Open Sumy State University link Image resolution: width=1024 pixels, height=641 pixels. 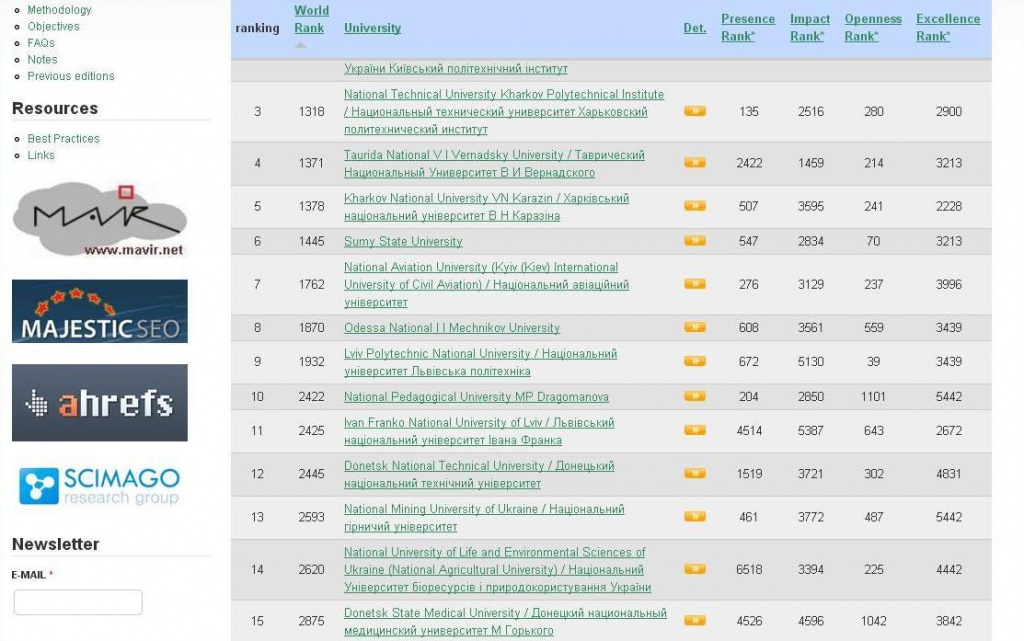403,241
